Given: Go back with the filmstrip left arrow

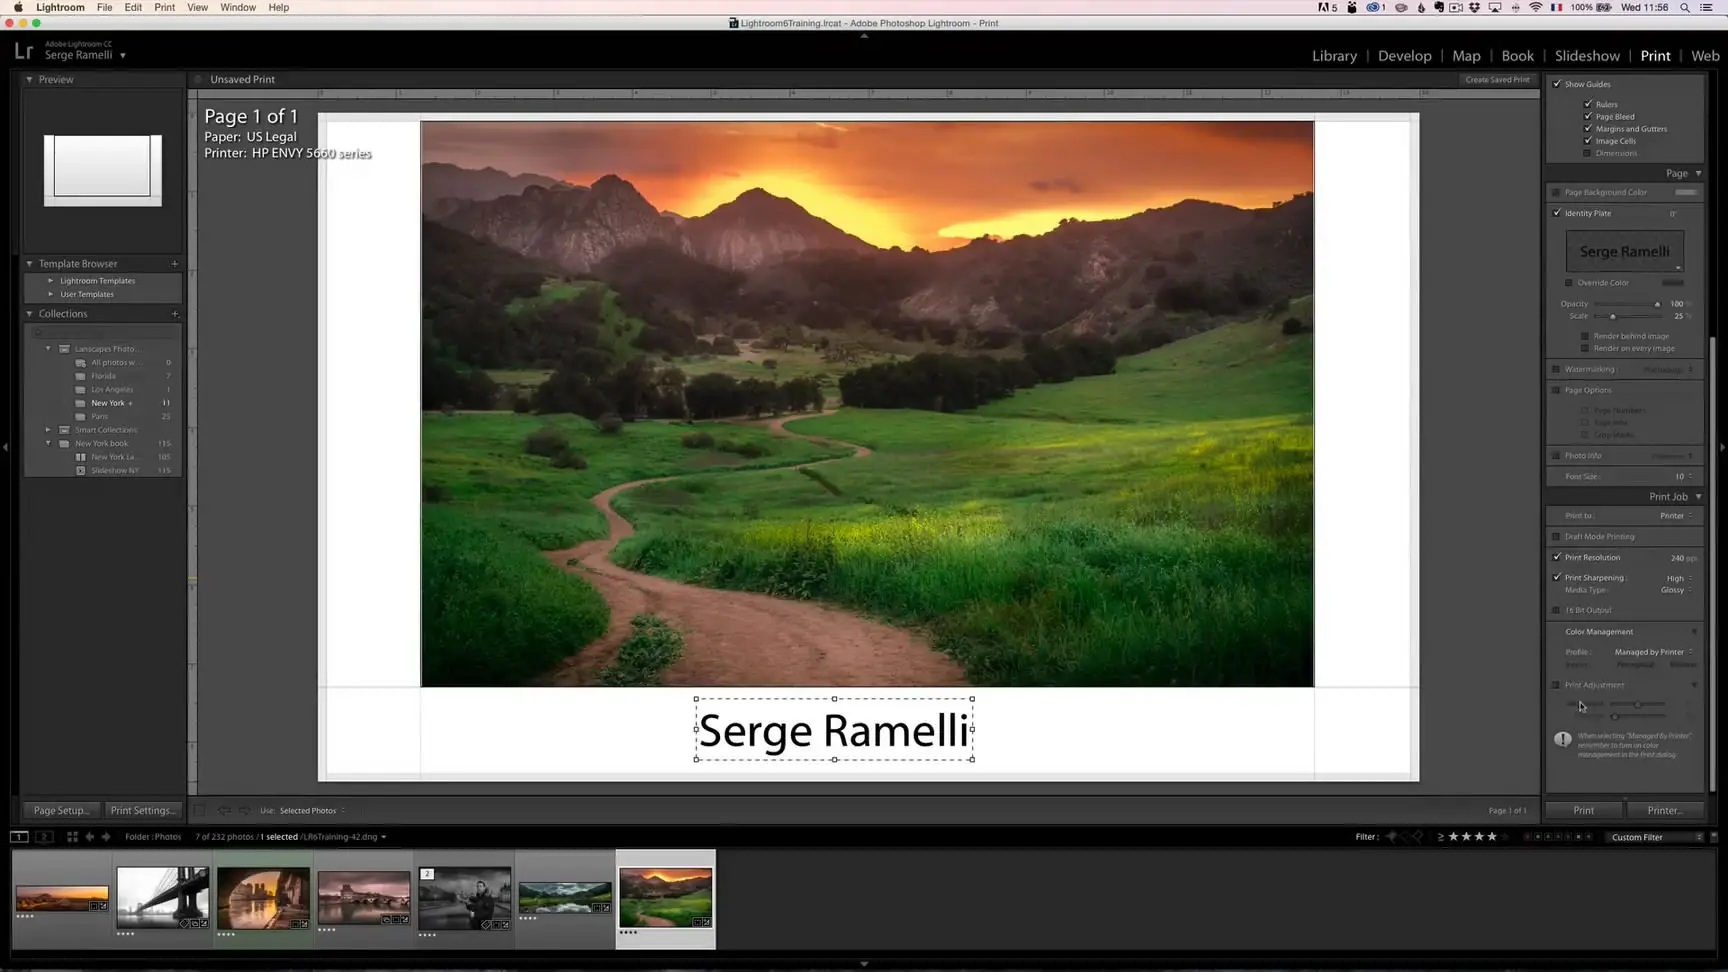Looking at the screenshot, I should [90, 837].
